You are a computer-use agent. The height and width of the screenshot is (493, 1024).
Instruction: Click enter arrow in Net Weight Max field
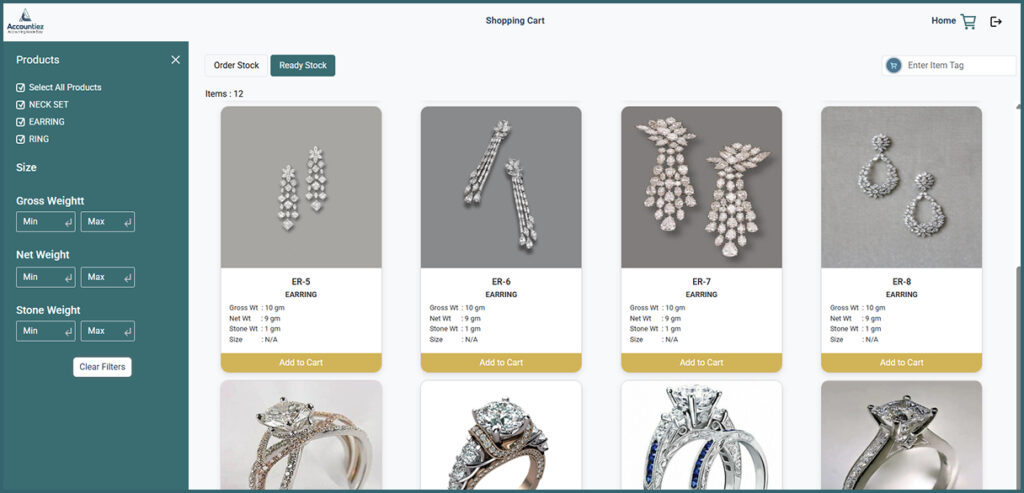pos(127,278)
